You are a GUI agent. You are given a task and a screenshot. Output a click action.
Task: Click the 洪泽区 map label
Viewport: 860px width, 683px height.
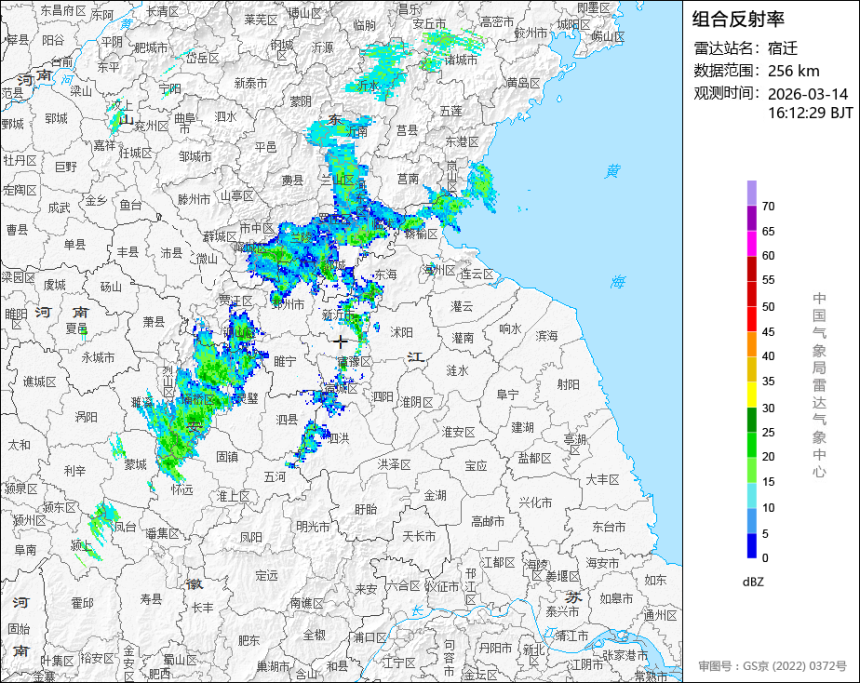click(x=394, y=465)
